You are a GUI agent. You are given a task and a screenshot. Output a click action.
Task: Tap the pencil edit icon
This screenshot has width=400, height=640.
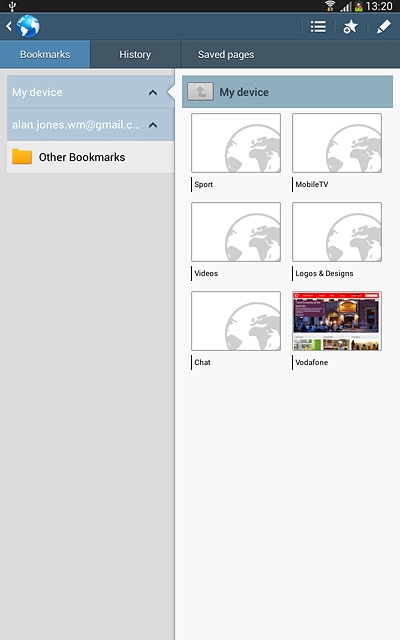coord(384,27)
